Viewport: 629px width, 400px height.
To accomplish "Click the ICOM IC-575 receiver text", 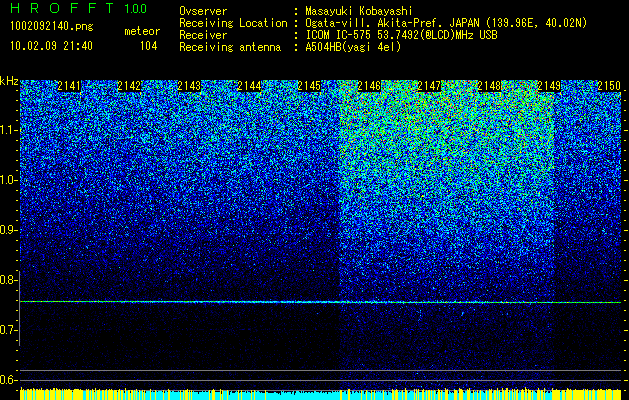I will pos(401,35).
